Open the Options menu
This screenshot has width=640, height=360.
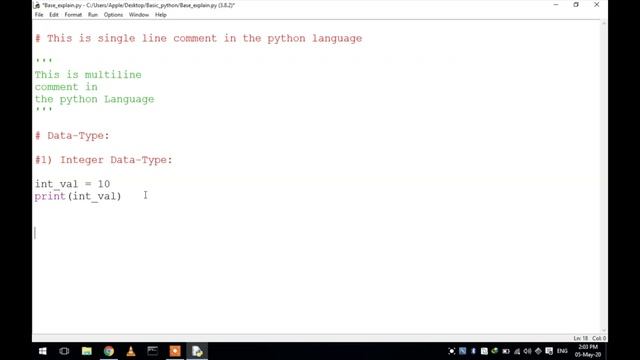(113, 15)
